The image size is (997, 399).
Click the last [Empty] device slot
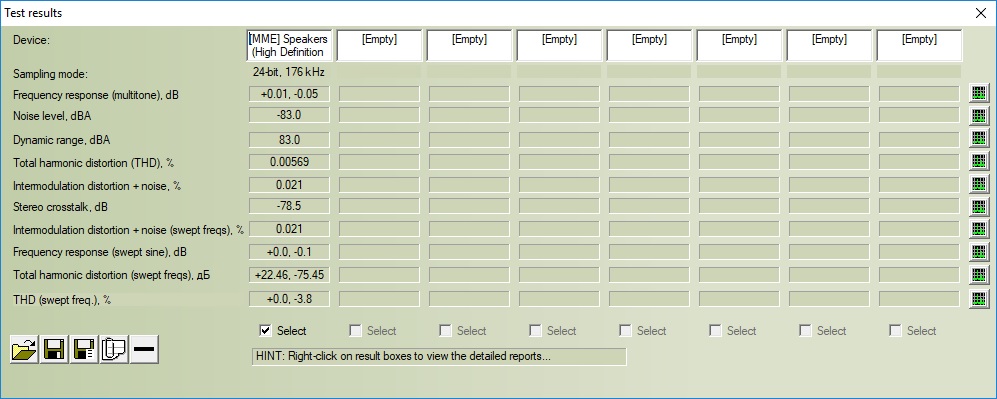919,45
